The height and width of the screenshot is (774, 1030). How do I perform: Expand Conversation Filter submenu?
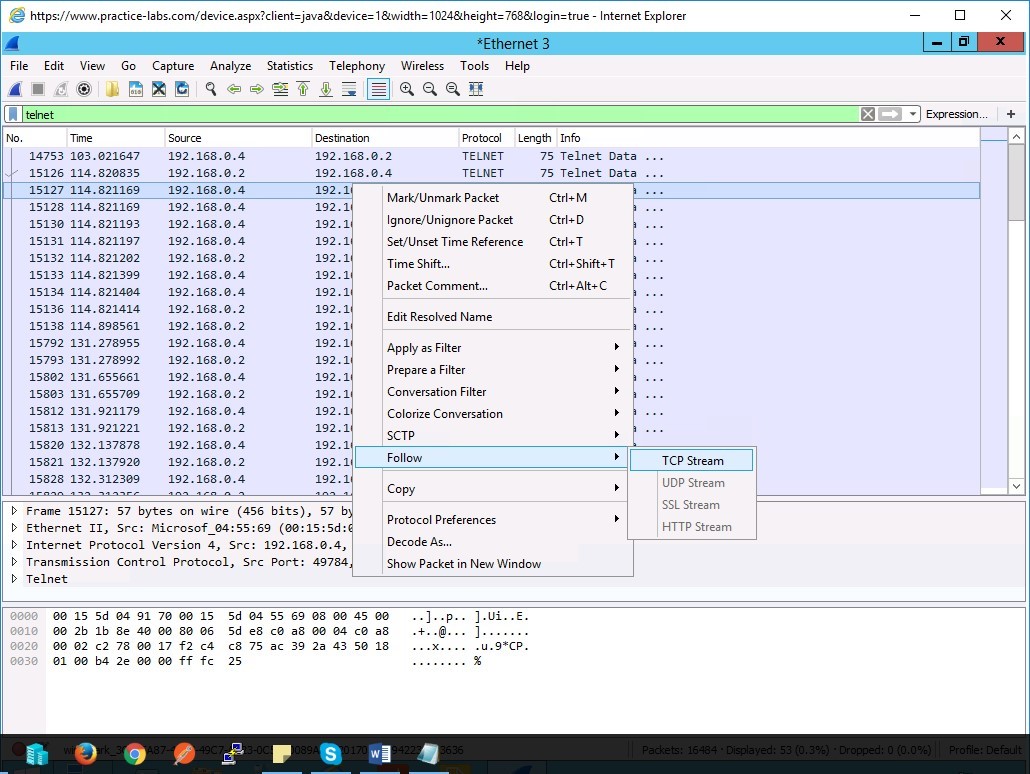[493, 392]
